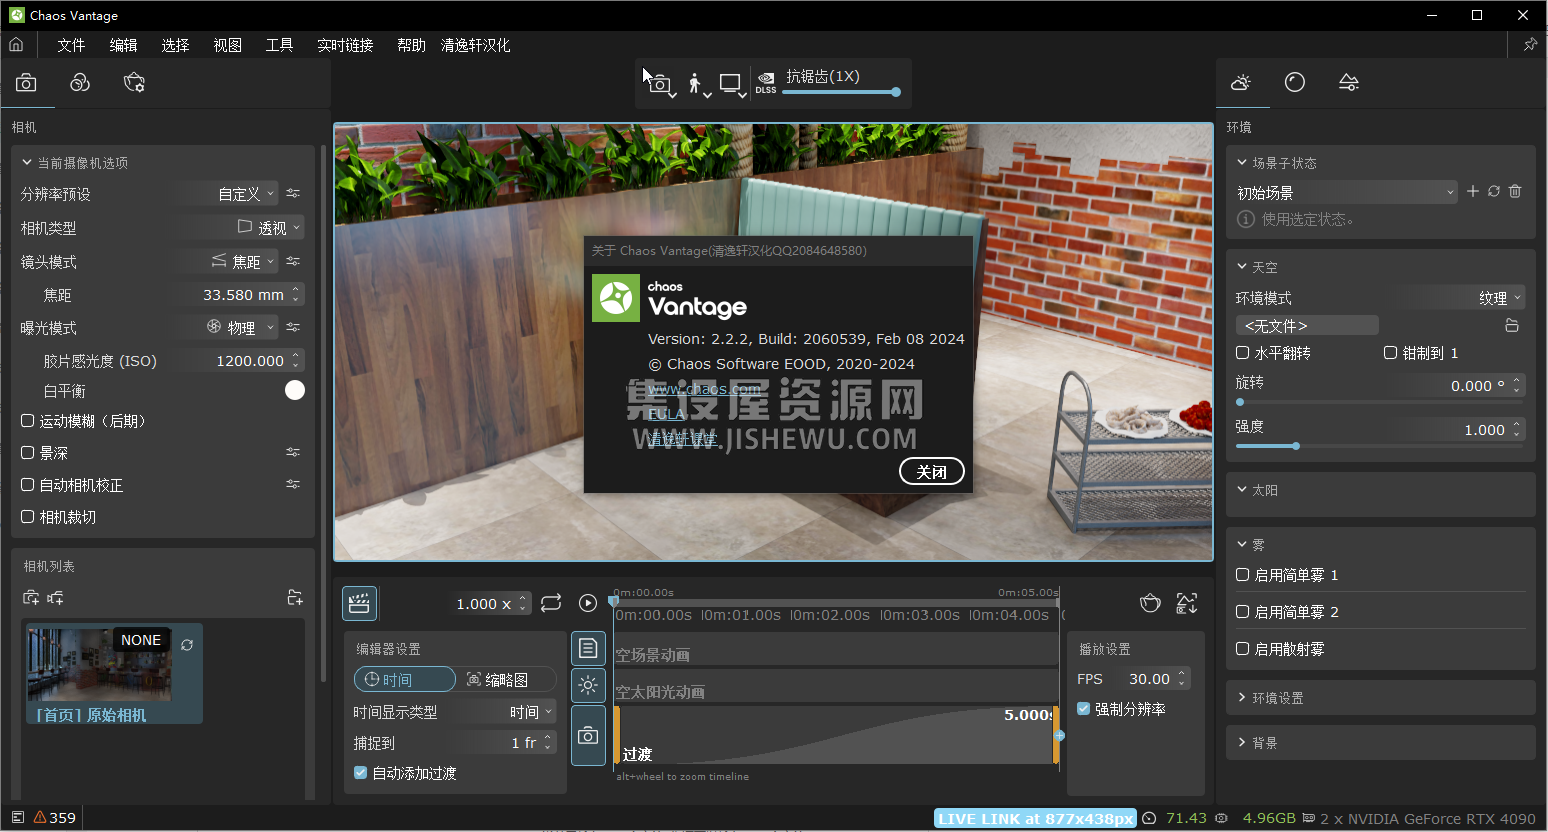Open the Camera tab in left panel

(x=26, y=83)
